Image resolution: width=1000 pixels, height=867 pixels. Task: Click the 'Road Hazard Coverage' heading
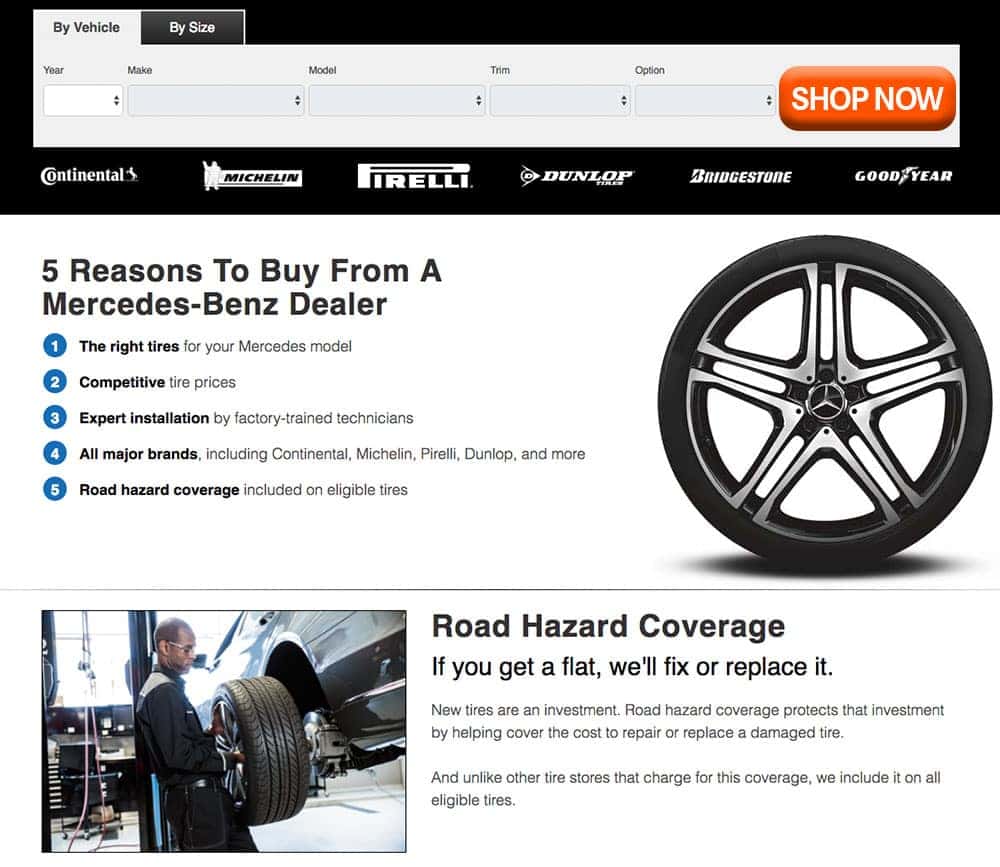pyautogui.click(x=608, y=626)
